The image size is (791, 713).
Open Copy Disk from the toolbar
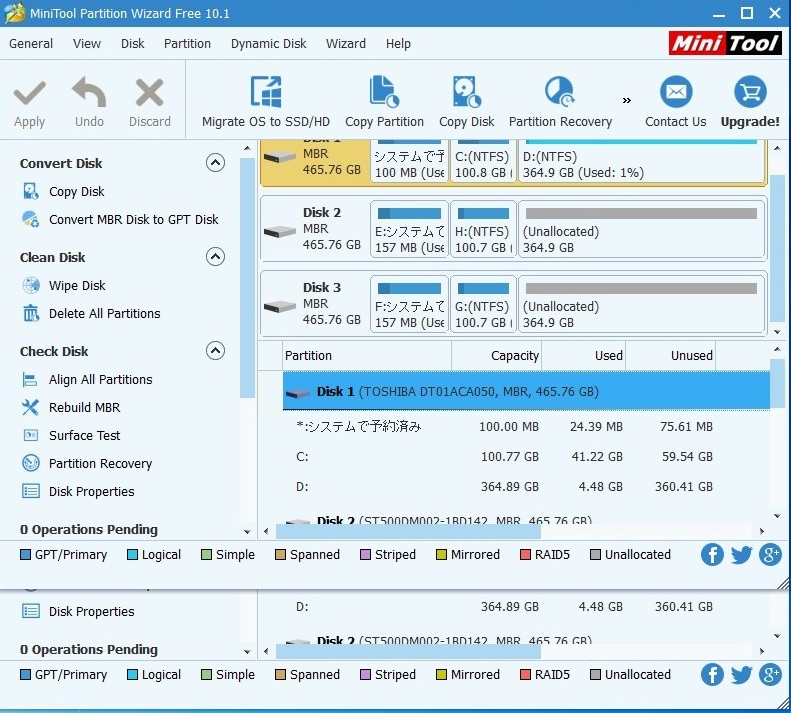467,102
